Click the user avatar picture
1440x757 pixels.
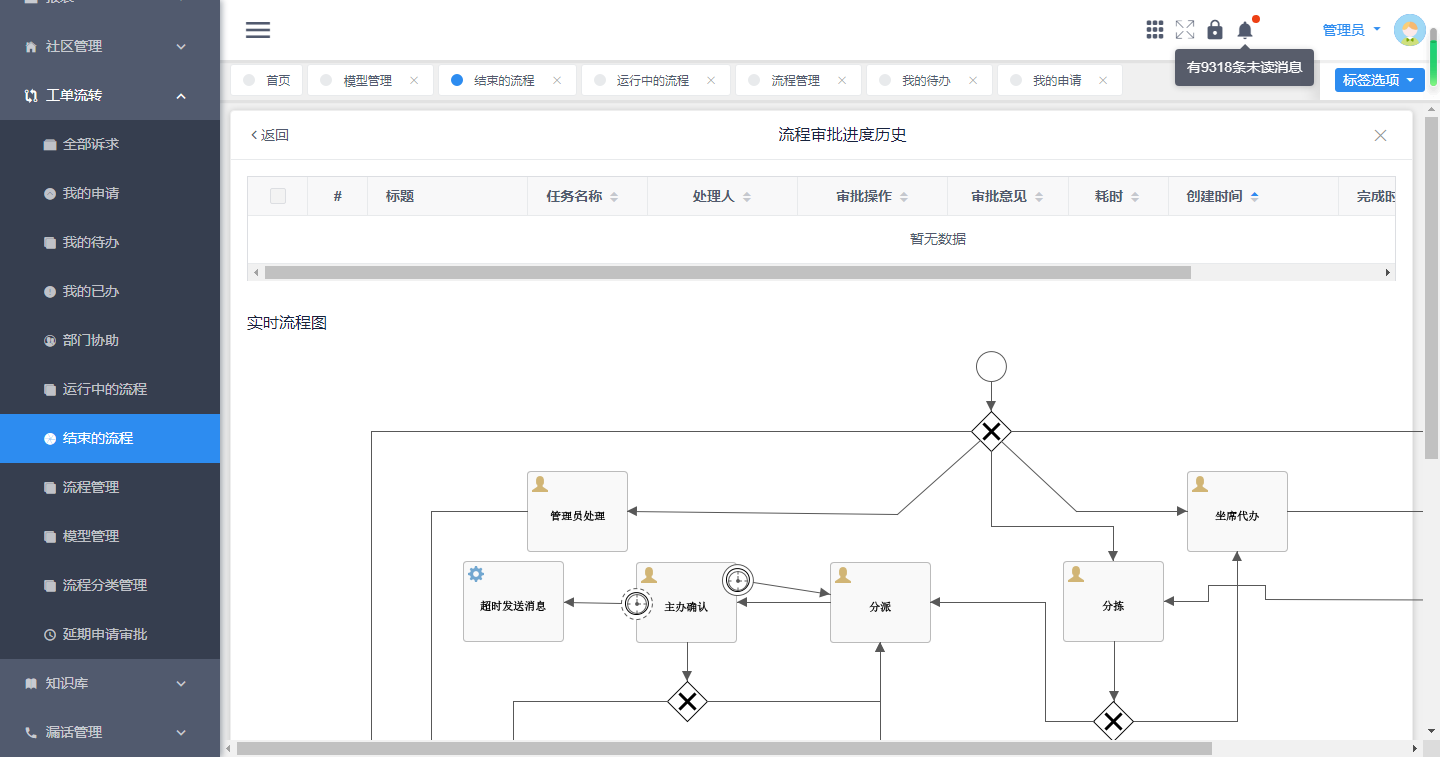1410,30
